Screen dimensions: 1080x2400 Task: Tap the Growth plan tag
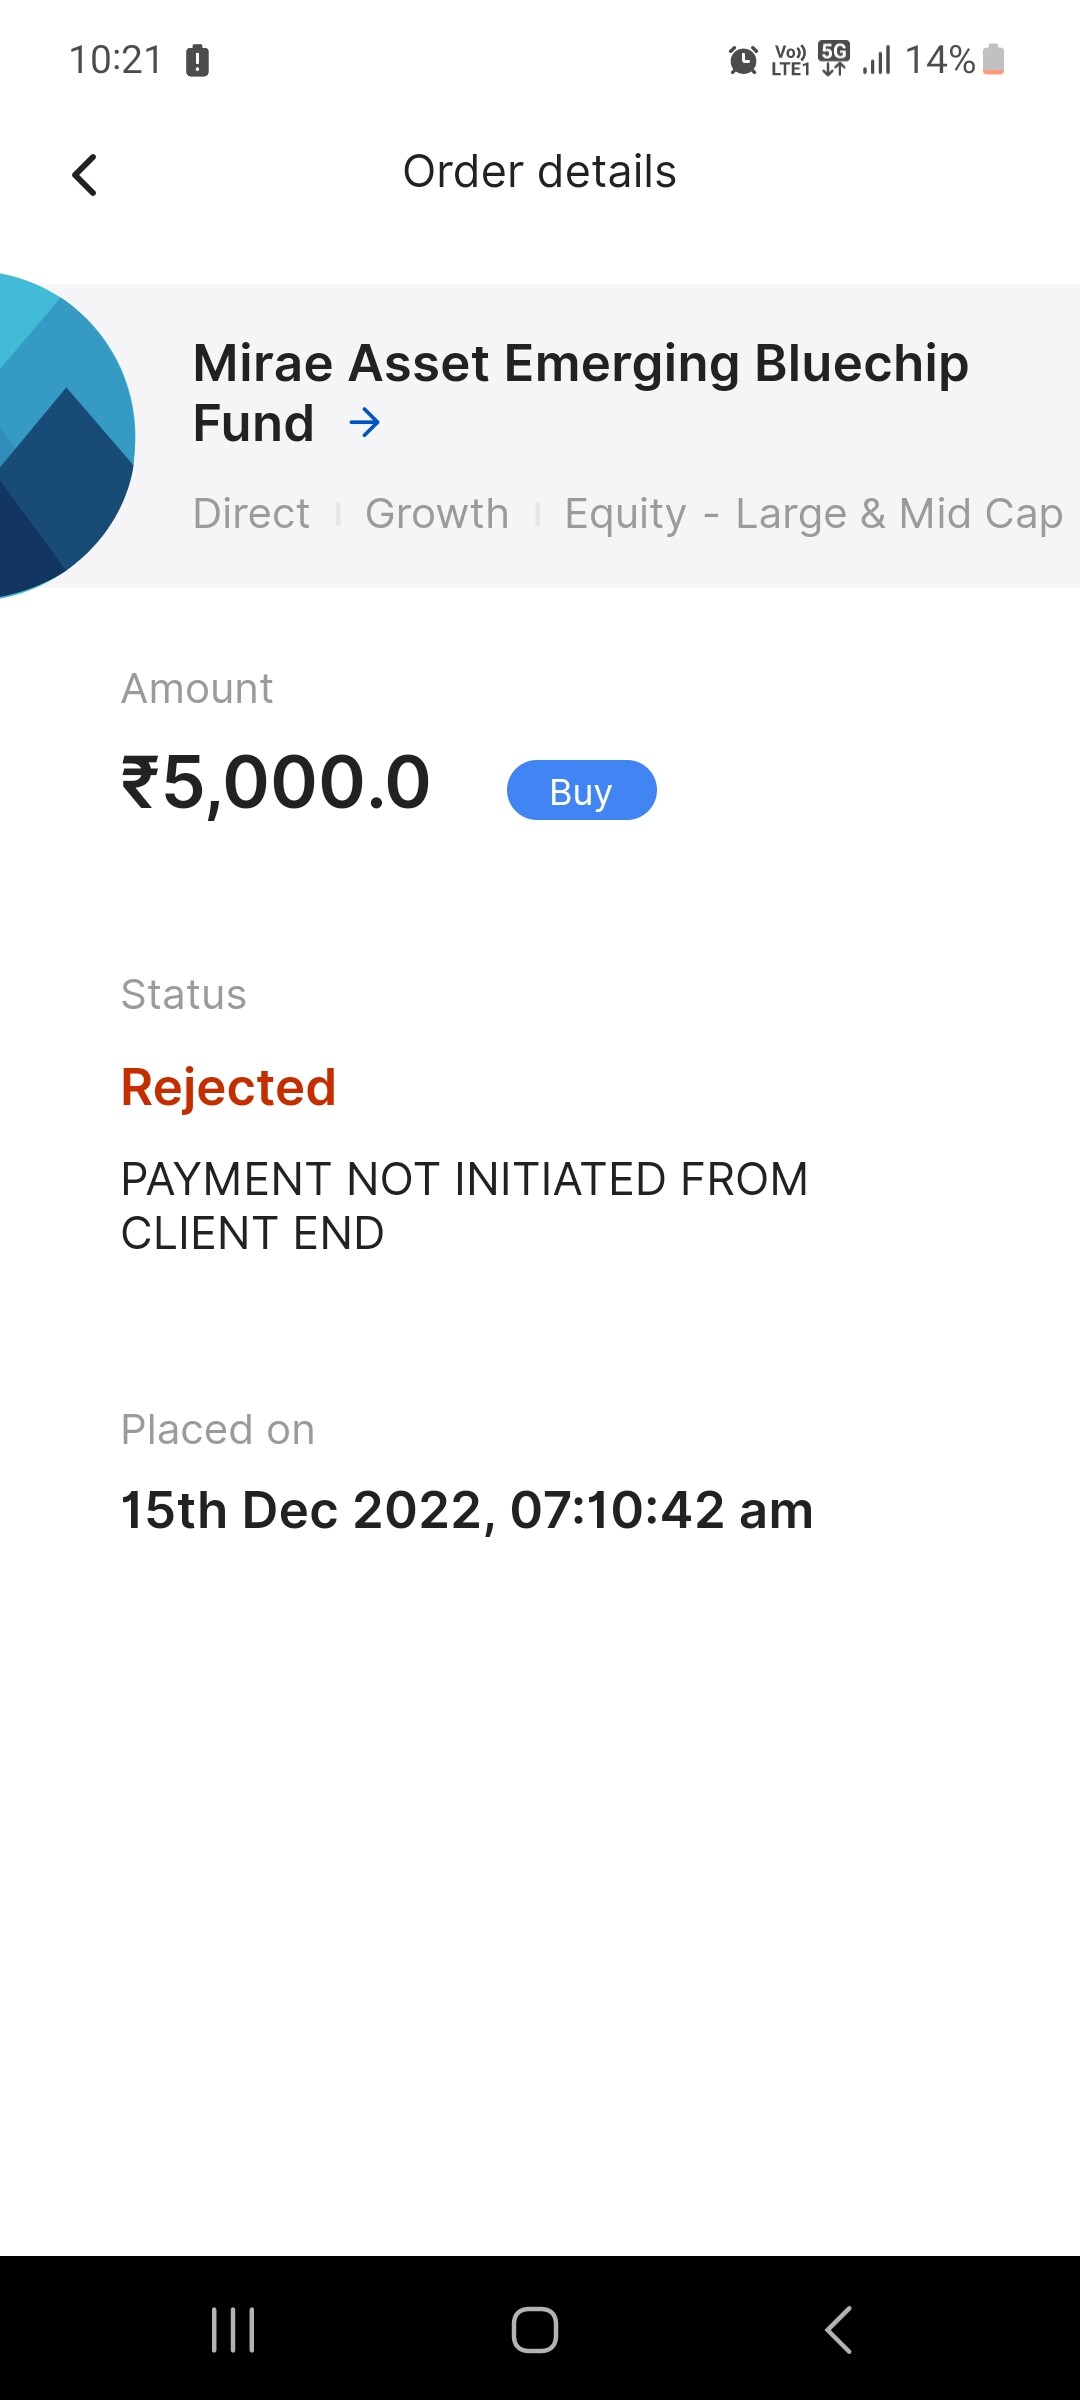437,514
